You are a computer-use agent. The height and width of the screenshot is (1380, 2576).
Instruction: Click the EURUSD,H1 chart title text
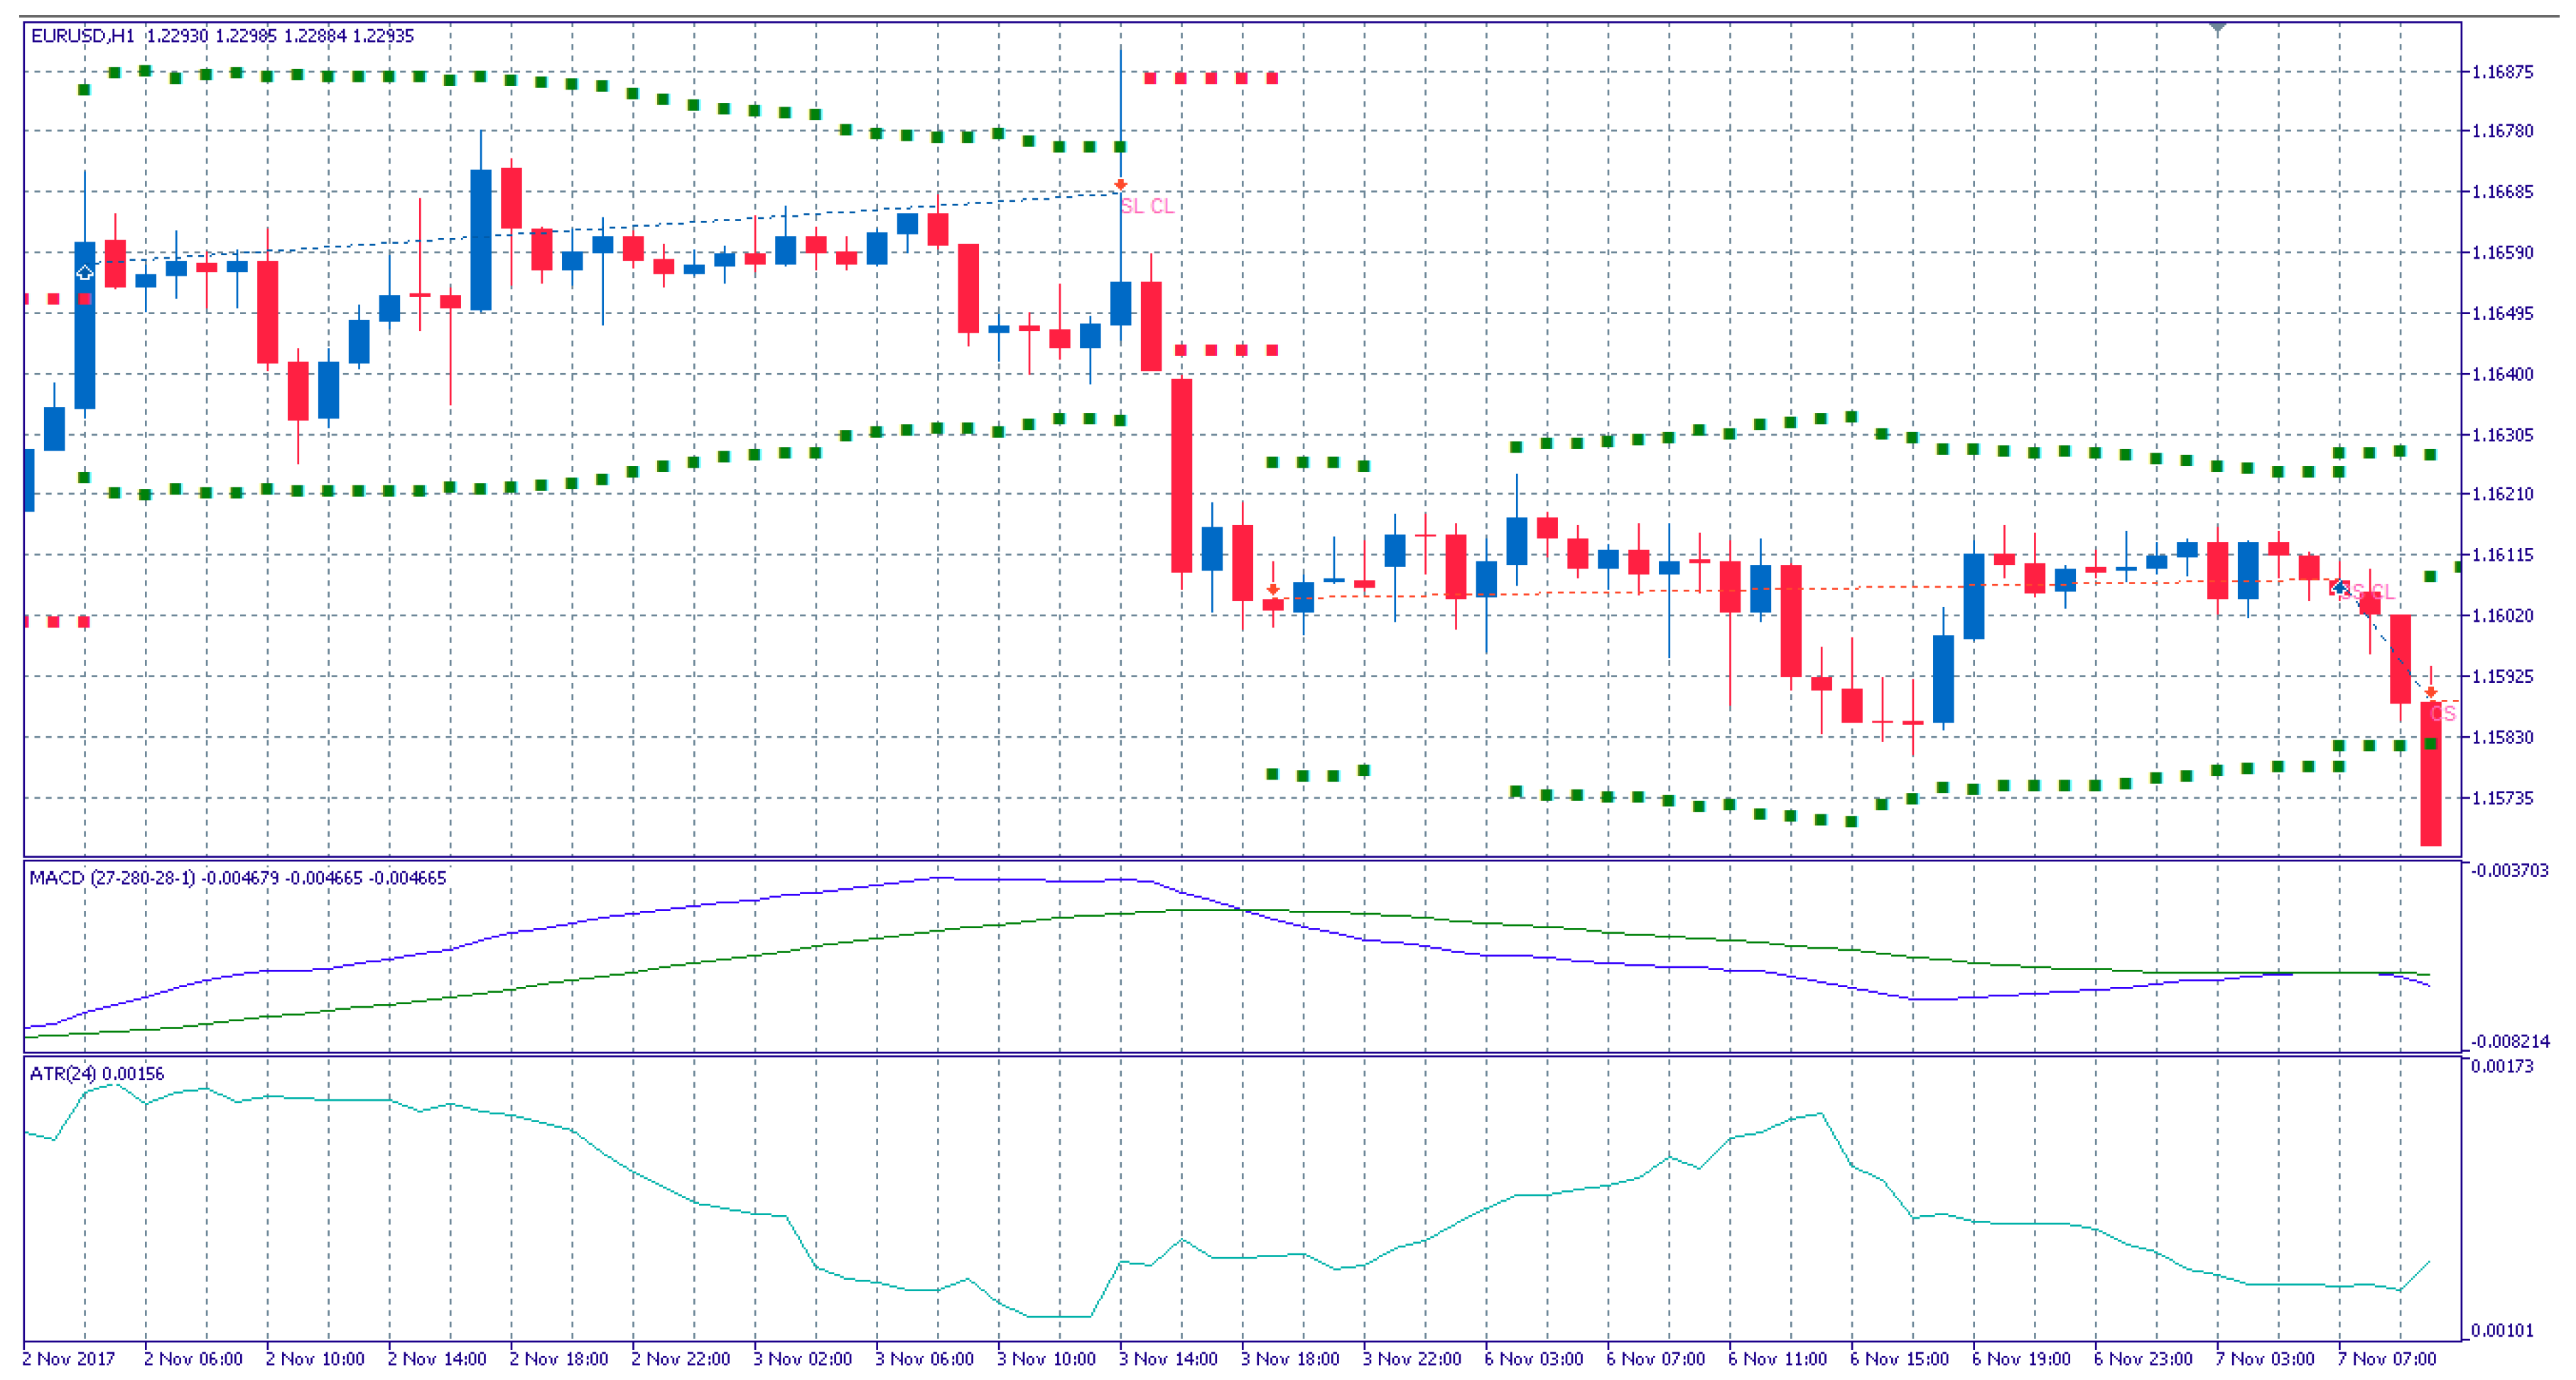coord(82,36)
